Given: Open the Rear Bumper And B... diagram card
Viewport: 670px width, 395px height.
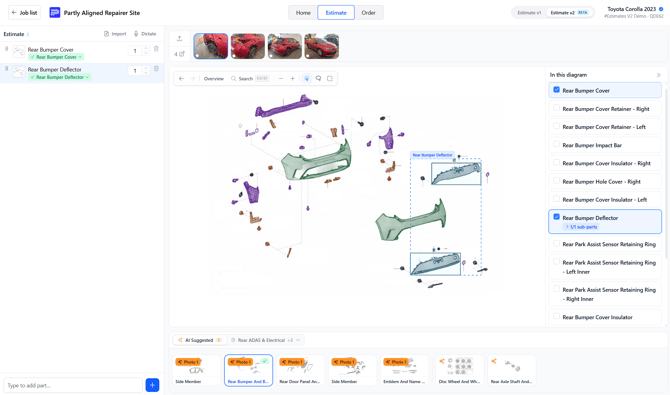Looking at the screenshot, I should tap(248, 370).
